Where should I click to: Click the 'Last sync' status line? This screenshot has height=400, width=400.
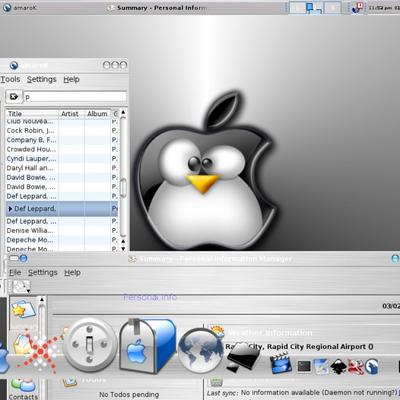[x=303, y=393]
